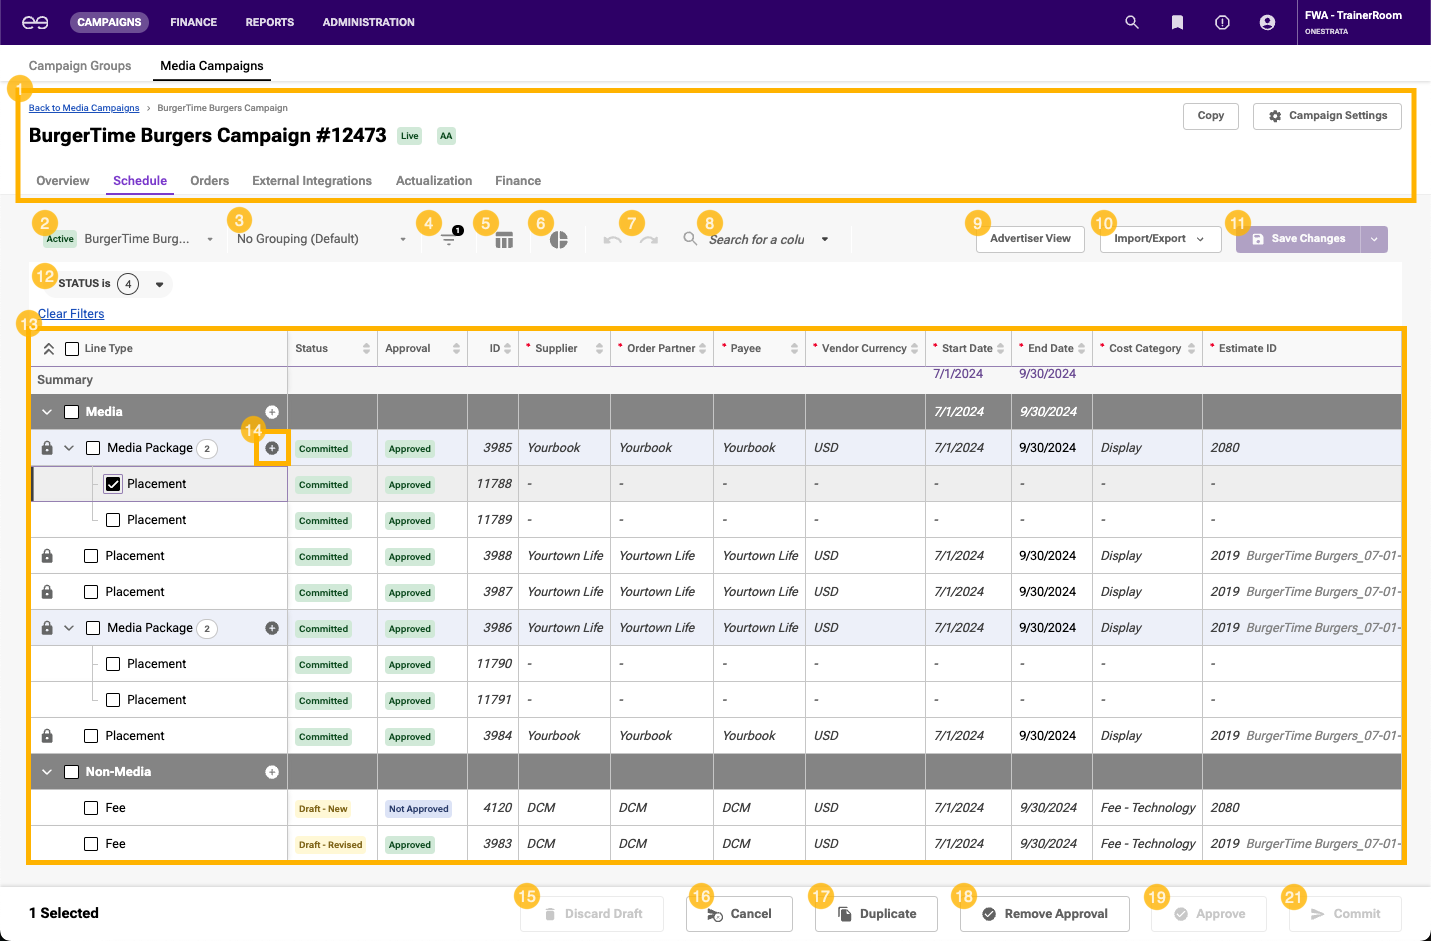Viewport: 1431px width, 941px height.
Task: Collapse the Non-Media group chevron
Action: click(47, 772)
